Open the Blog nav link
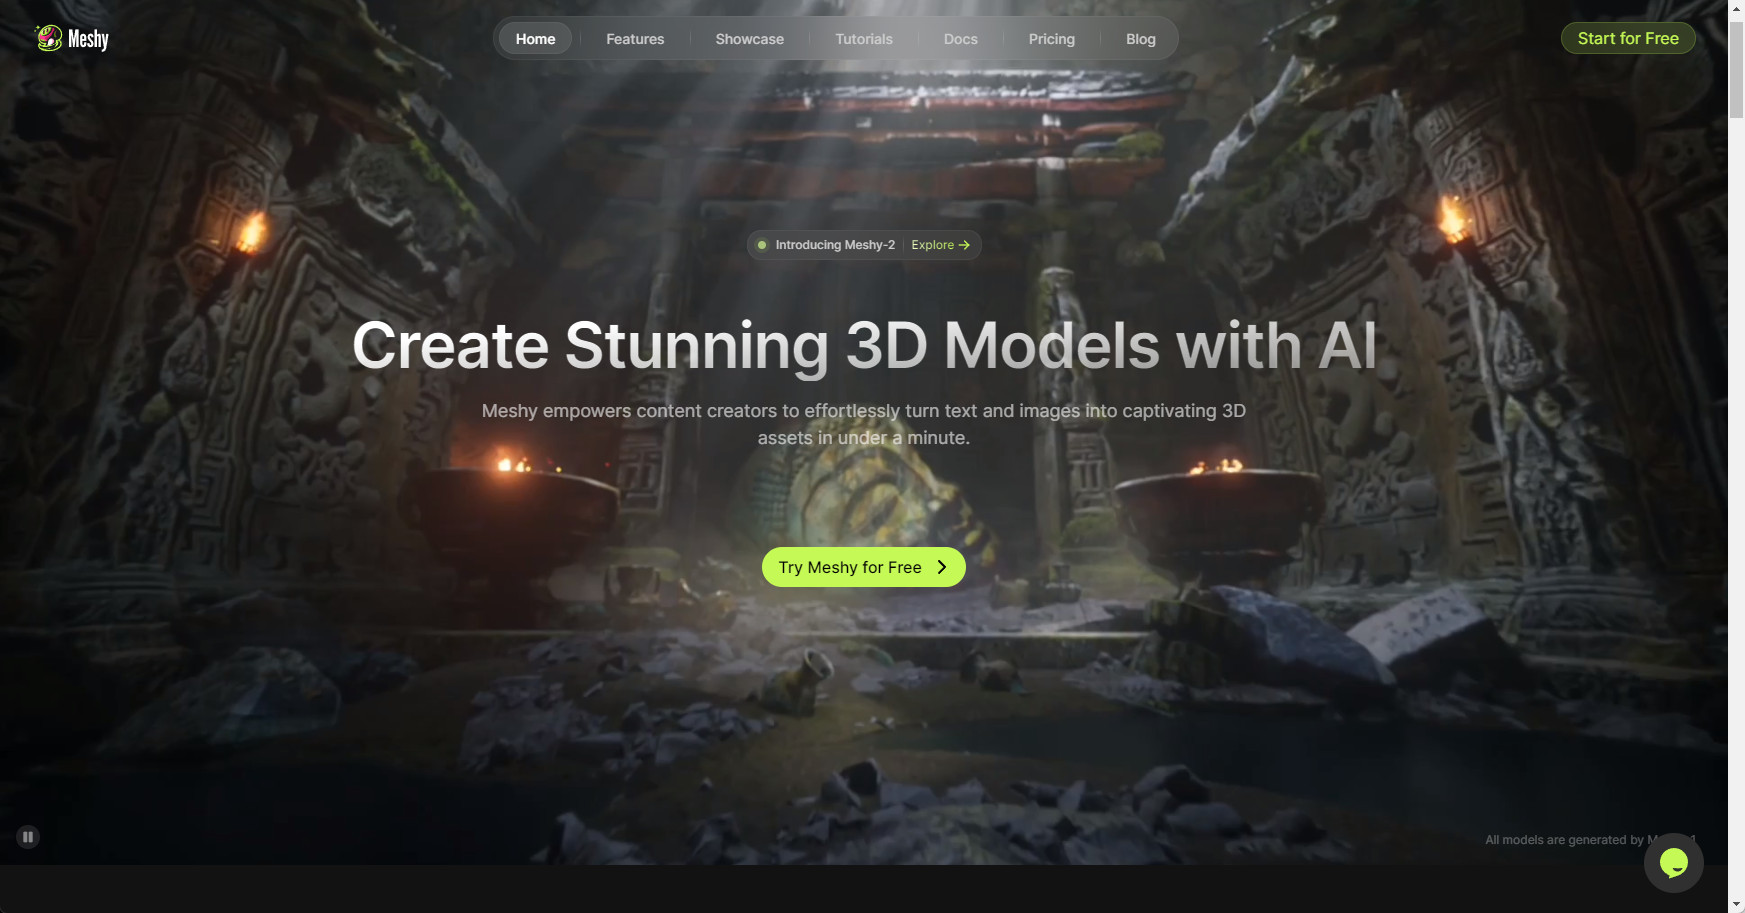This screenshot has height=913, width=1745. click(1141, 39)
